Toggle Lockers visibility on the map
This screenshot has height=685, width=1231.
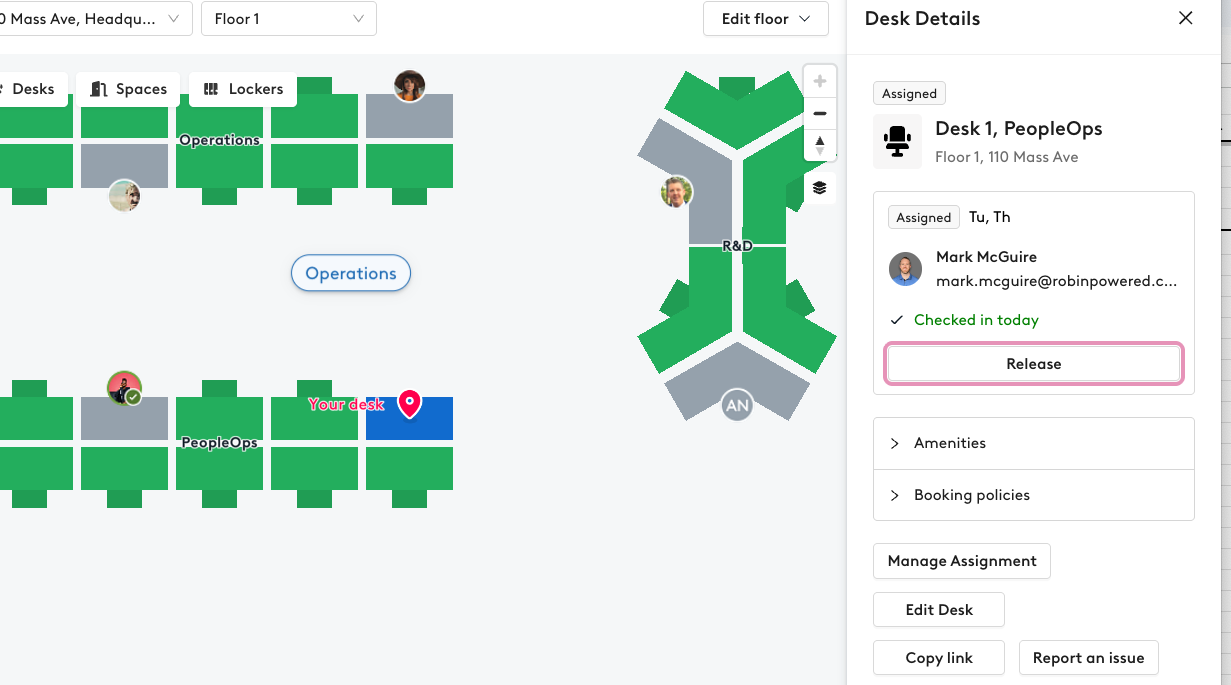243,88
